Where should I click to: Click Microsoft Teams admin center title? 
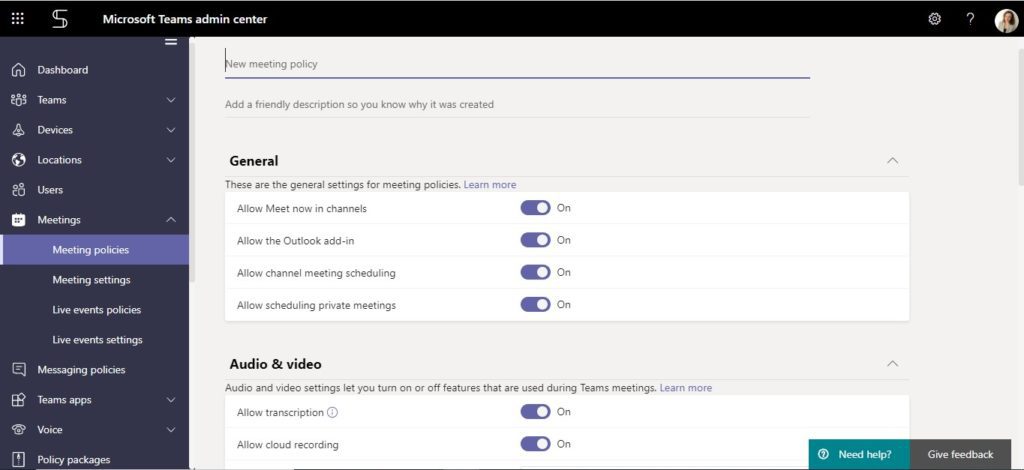185,19
